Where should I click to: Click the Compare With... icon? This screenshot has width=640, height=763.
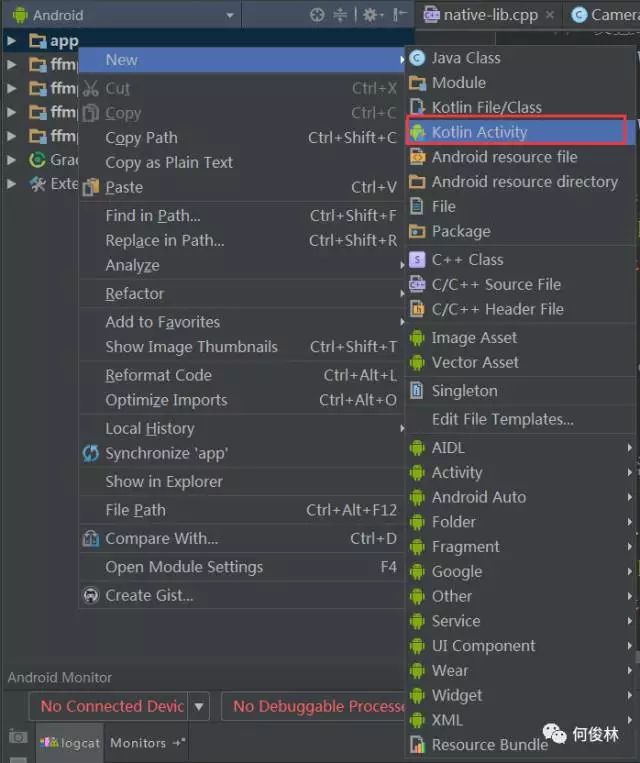pyautogui.click(x=91, y=539)
